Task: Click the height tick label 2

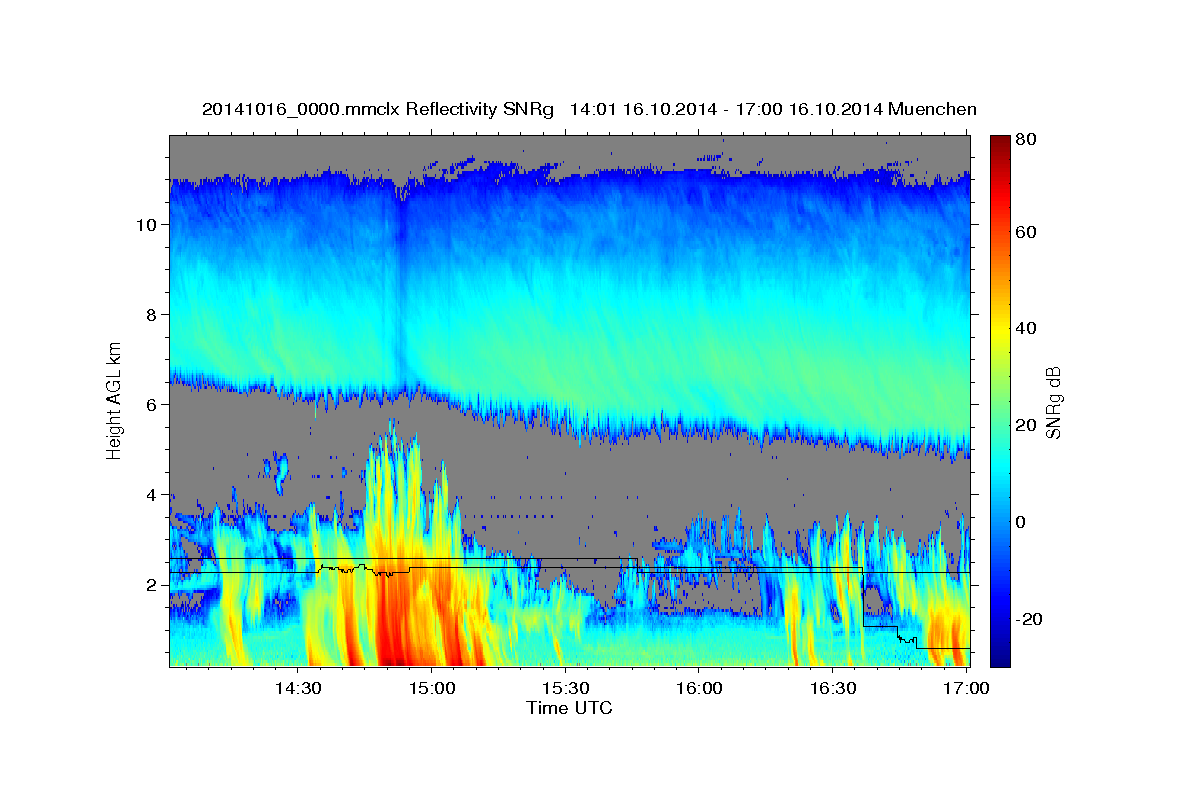Action: click(151, 585)
